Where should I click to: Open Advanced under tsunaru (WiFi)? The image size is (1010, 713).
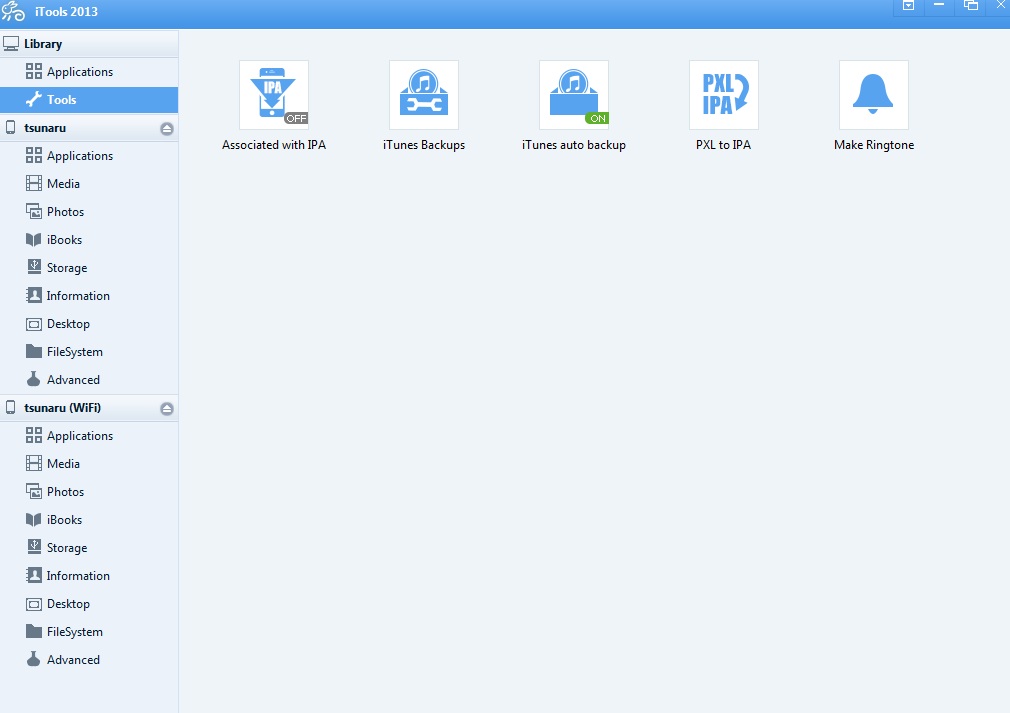pyautogui.click(x=89, y=660)
